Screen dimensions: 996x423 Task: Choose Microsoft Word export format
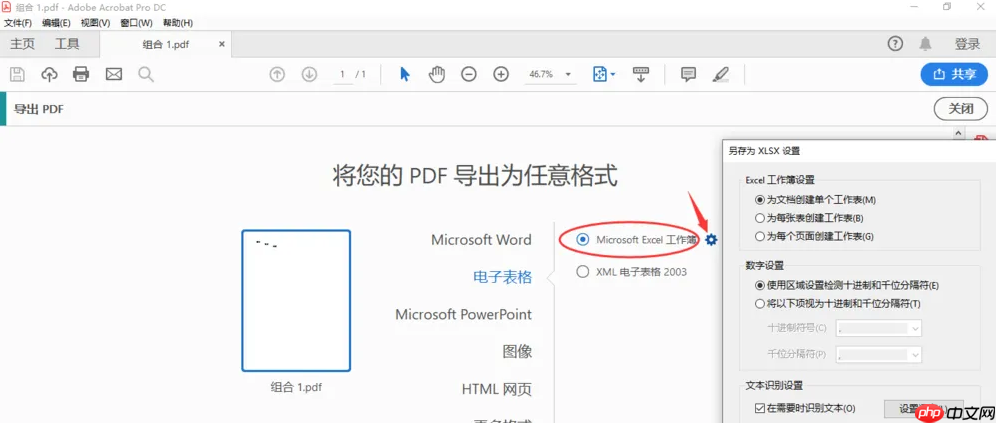[481, 239]
